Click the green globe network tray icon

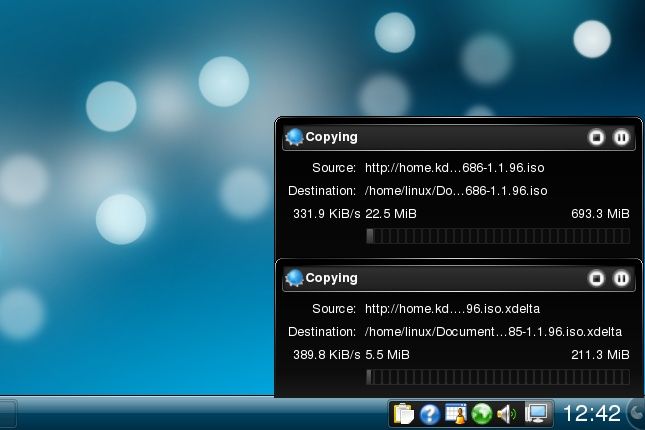click(x=482, y=414)
